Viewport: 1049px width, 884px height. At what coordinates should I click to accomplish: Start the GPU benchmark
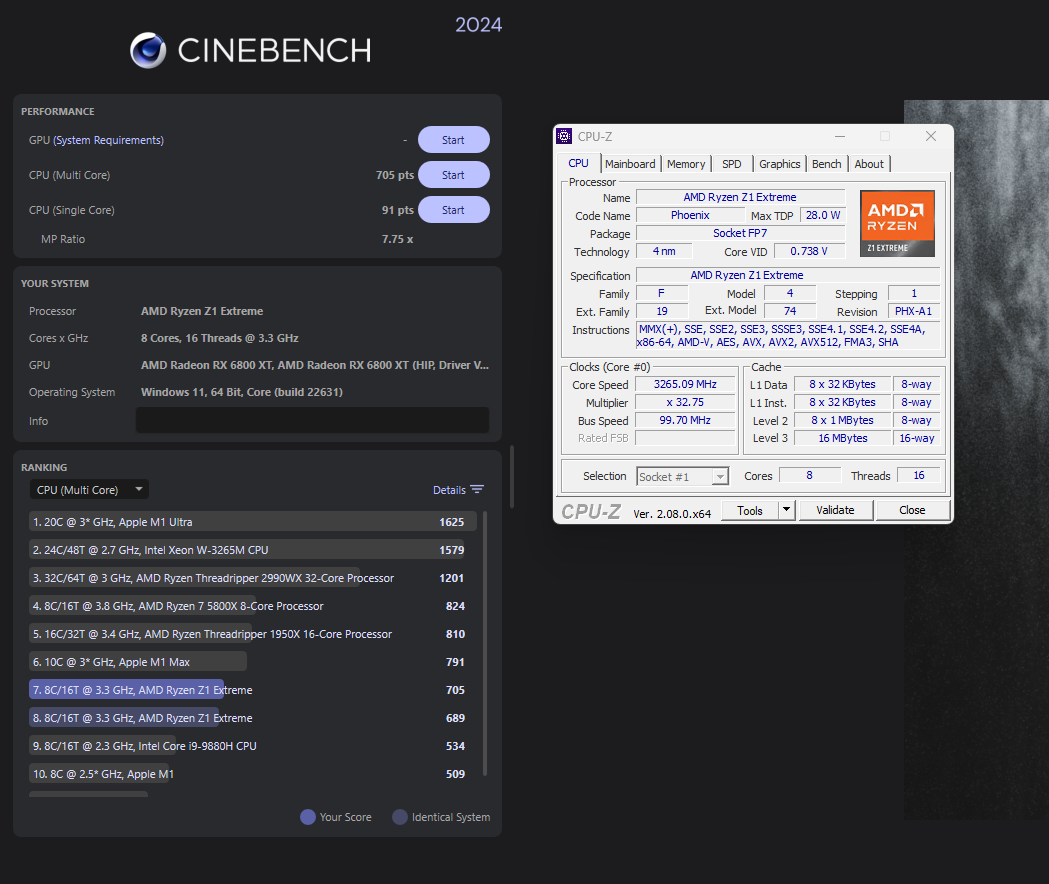[453, 139]
